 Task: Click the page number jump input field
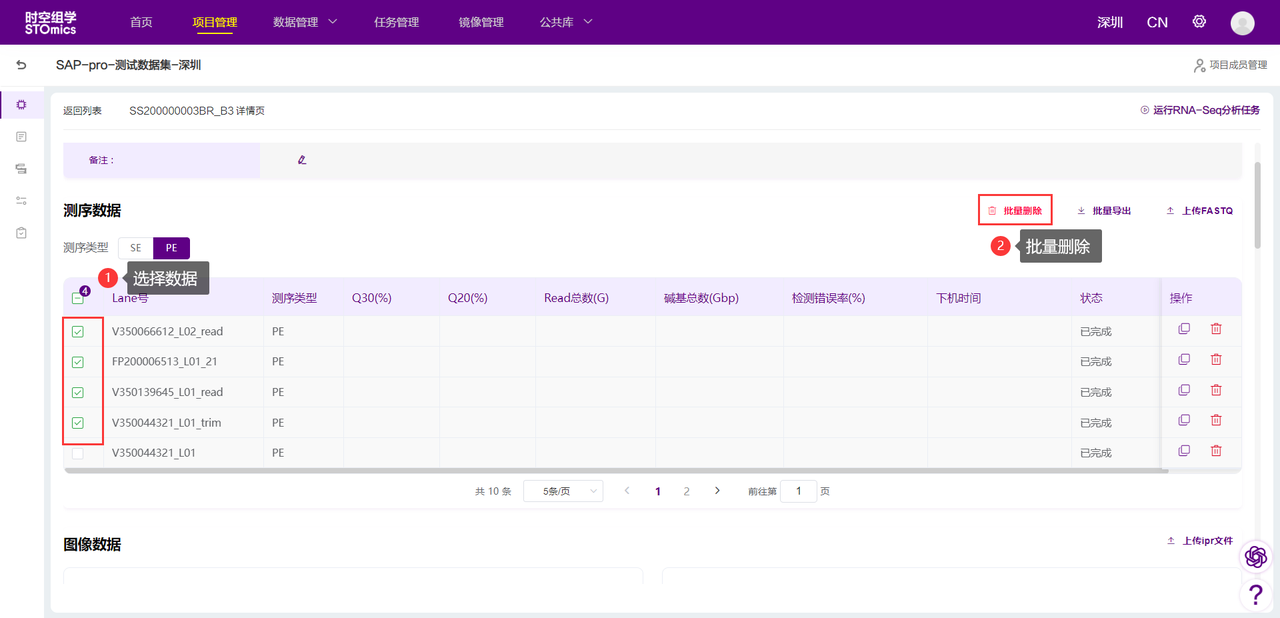[x=798, y=491]
